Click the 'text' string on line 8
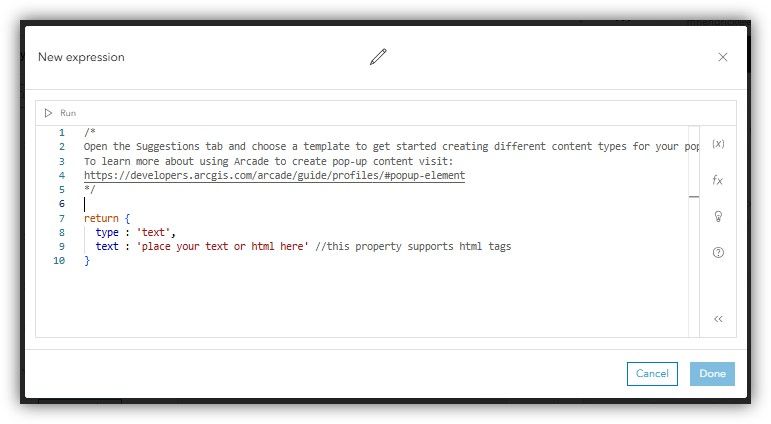The image size is (771, 424). click(x=153, y=232)
